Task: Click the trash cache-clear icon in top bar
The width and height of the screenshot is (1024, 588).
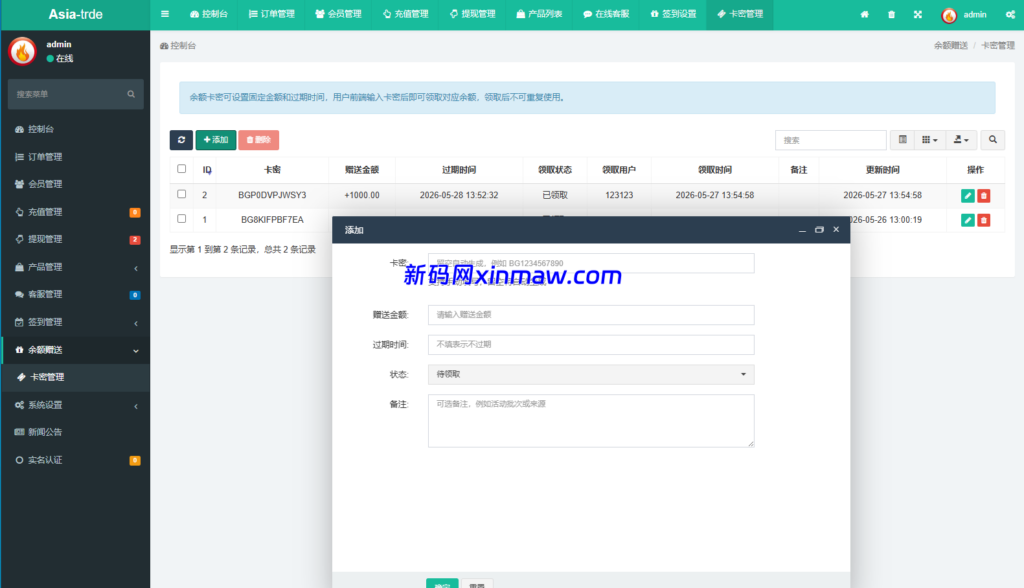Action: point(891,14)
